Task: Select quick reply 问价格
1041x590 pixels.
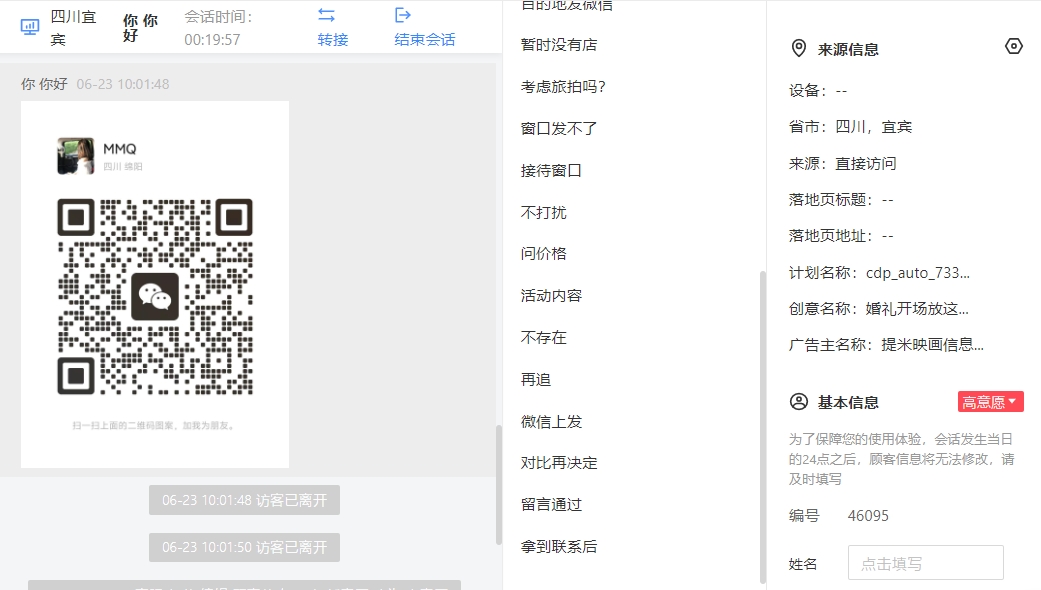Action: [544, 254]
